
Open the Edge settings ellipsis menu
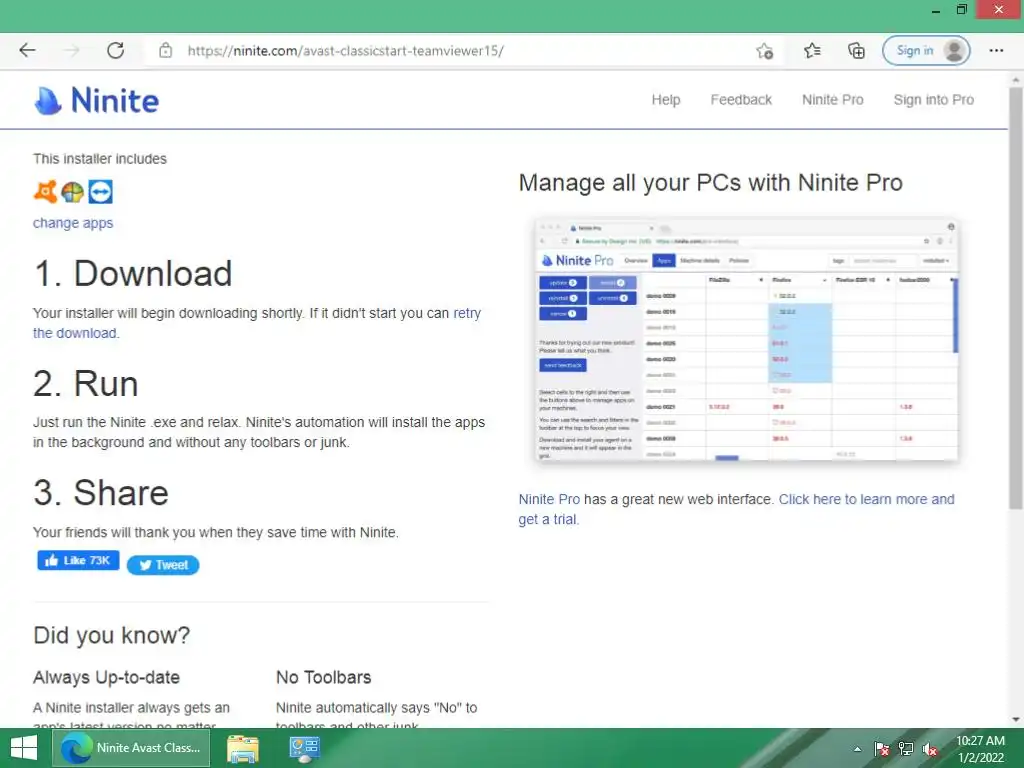click(996, 50)
